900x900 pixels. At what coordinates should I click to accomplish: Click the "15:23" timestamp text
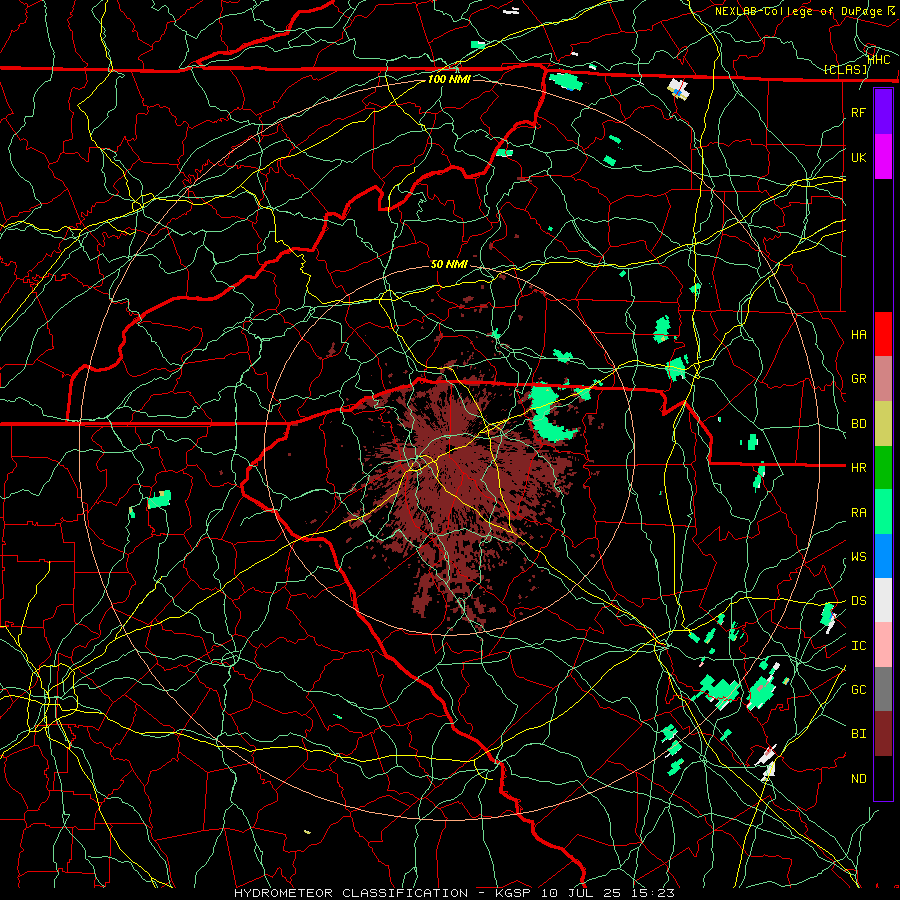coord(654,893)
